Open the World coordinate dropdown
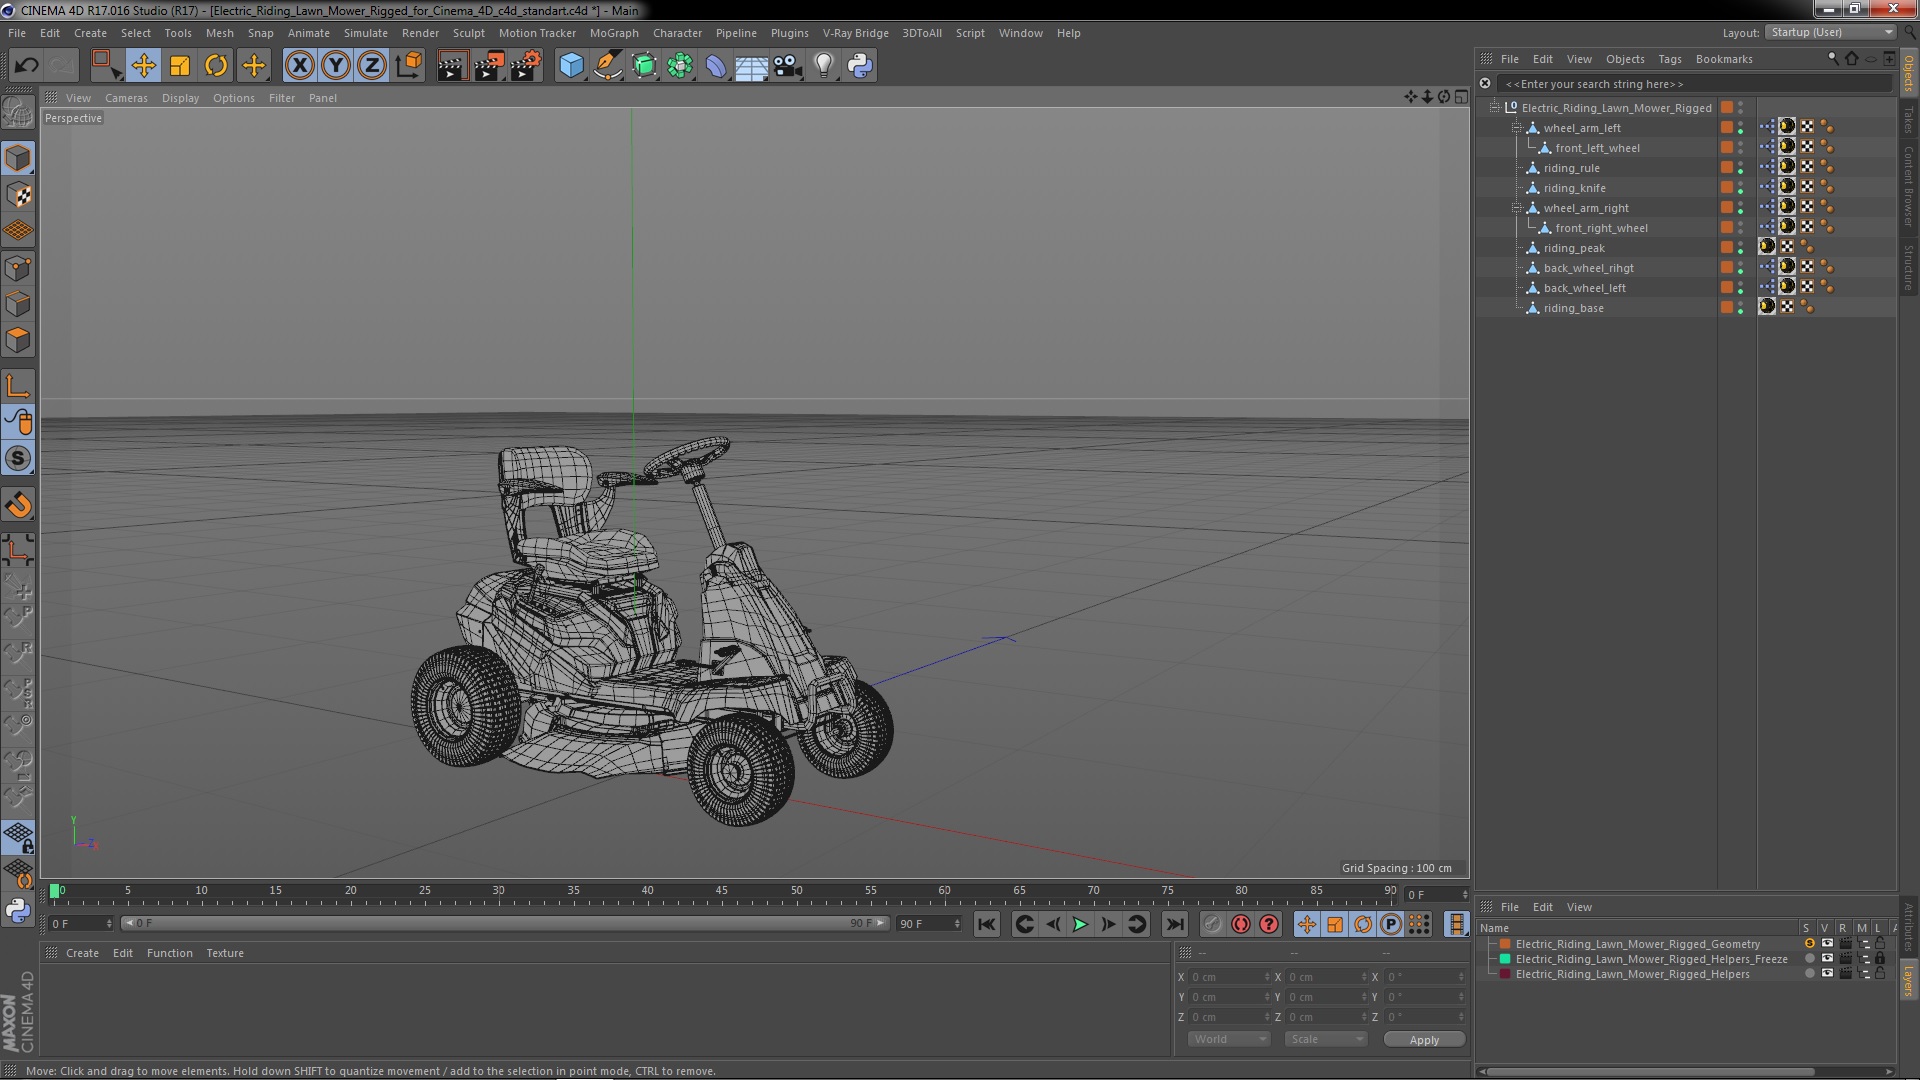1920x1080 pixels. 1229,1040
